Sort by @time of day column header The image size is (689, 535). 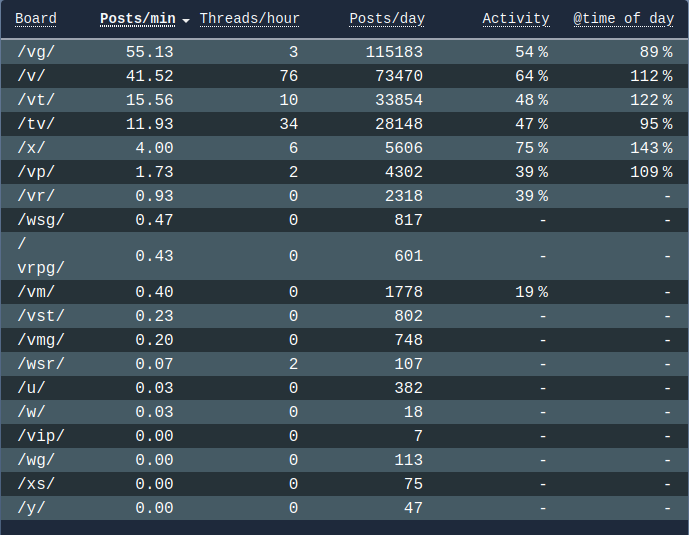[624, 18]
